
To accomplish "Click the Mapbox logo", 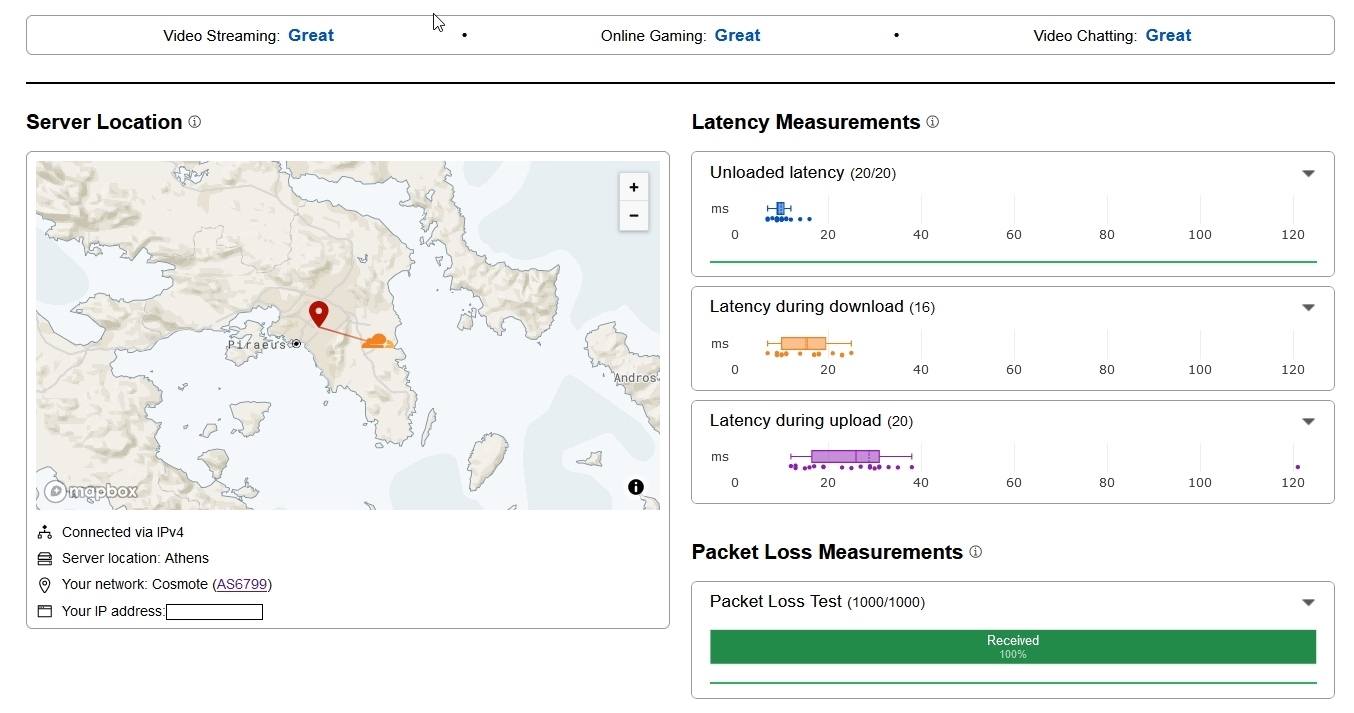I will 91,491.
